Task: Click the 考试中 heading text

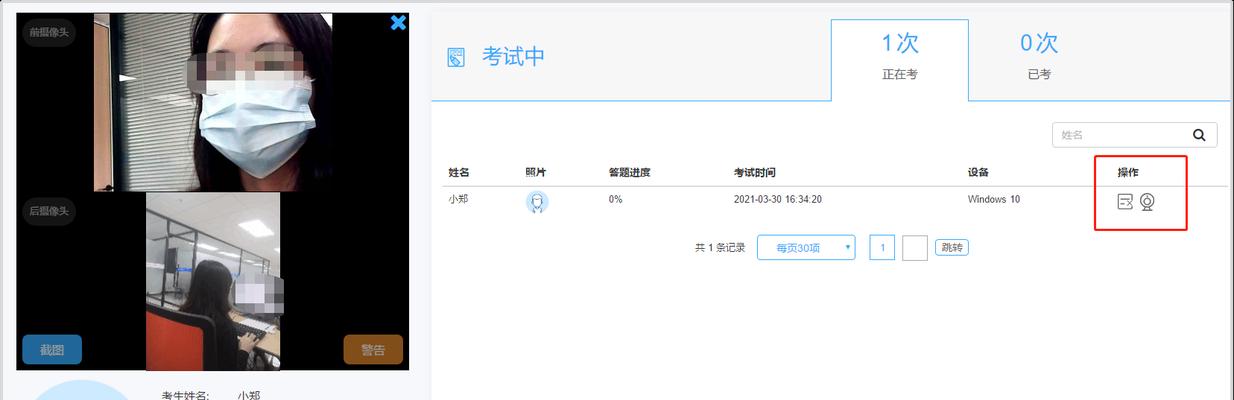Action: coord(514,57)
